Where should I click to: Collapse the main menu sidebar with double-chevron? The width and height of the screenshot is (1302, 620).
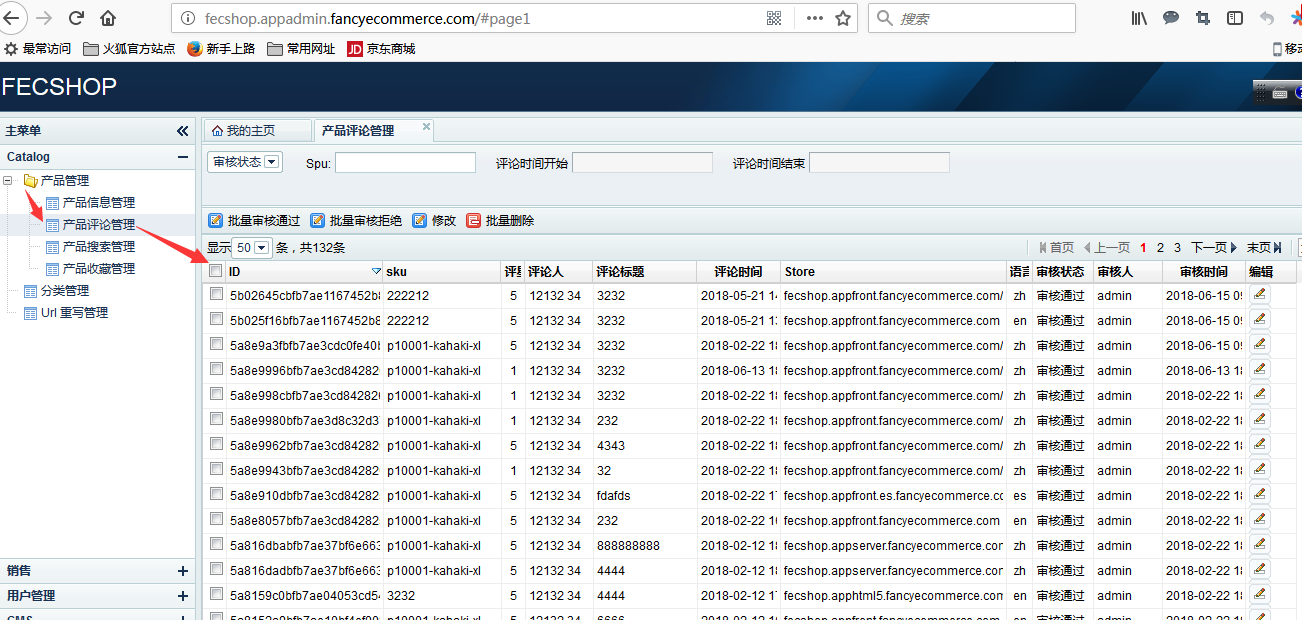pos(182,131)
